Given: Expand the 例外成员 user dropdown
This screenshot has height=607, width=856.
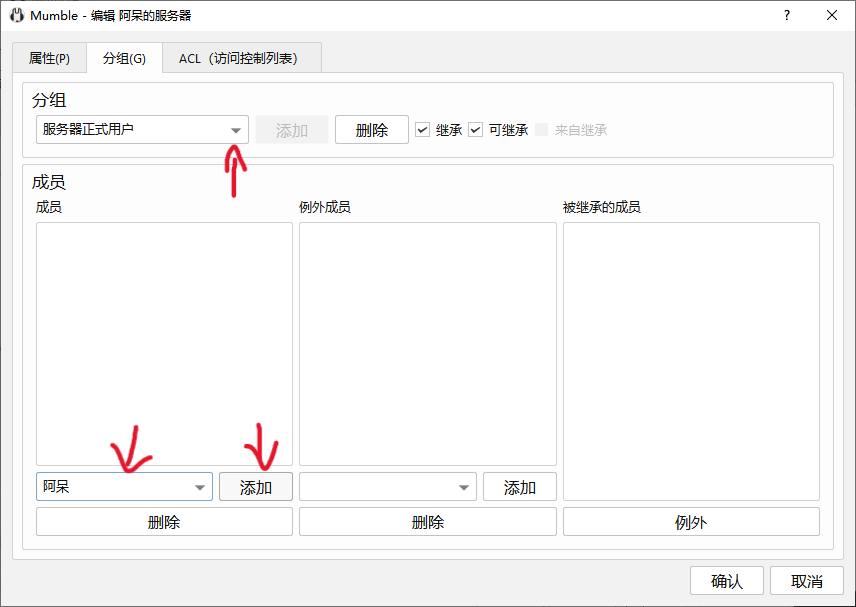Looking at the screenshot, I should click(463, 487).
